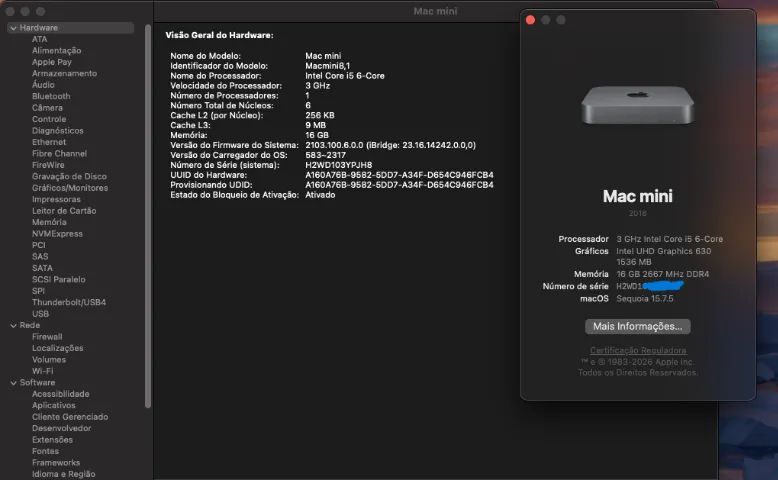Select Extensões under Software
The width and height of the screenshot is (778, 480).
point(52,439)
